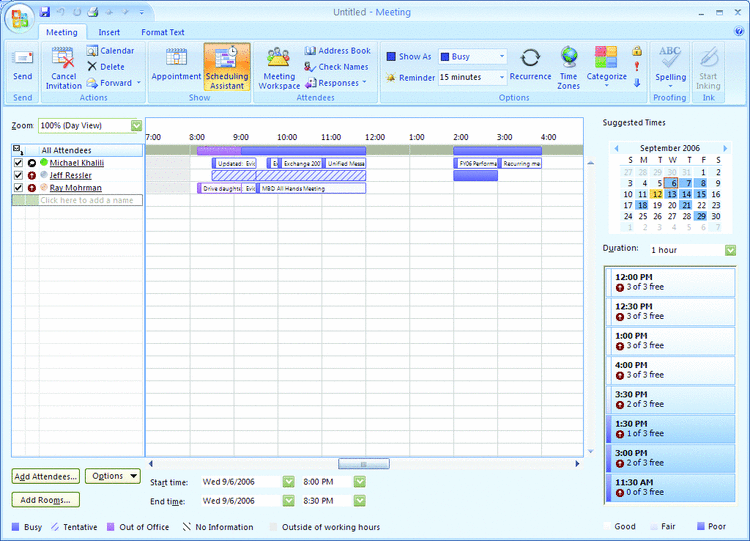Toggle the Ray Mohrman attendee checkbox

click(19, 188)
